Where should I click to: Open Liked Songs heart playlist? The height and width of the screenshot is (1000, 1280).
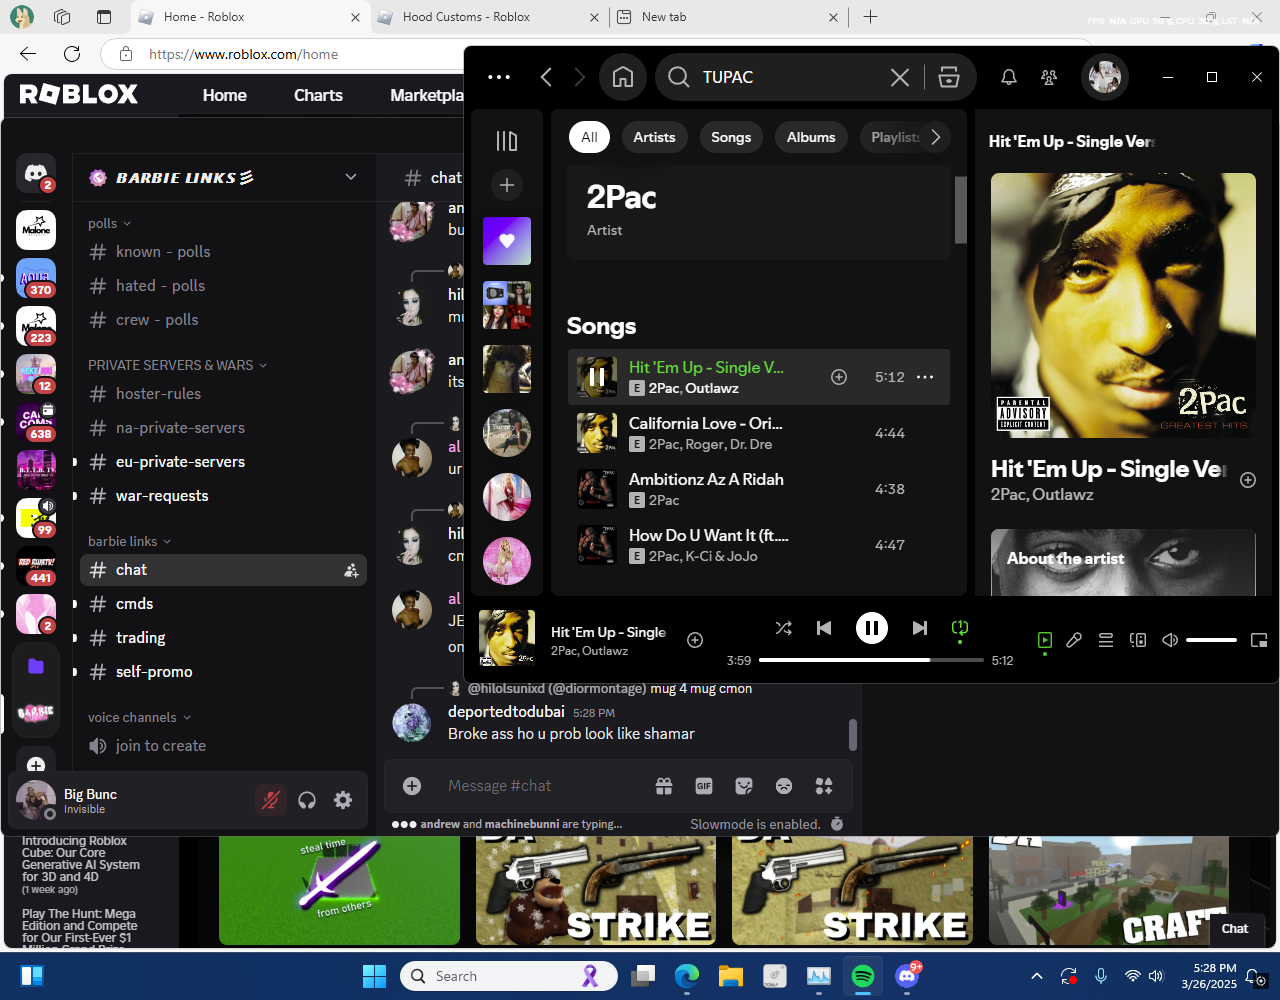[507, 241]
